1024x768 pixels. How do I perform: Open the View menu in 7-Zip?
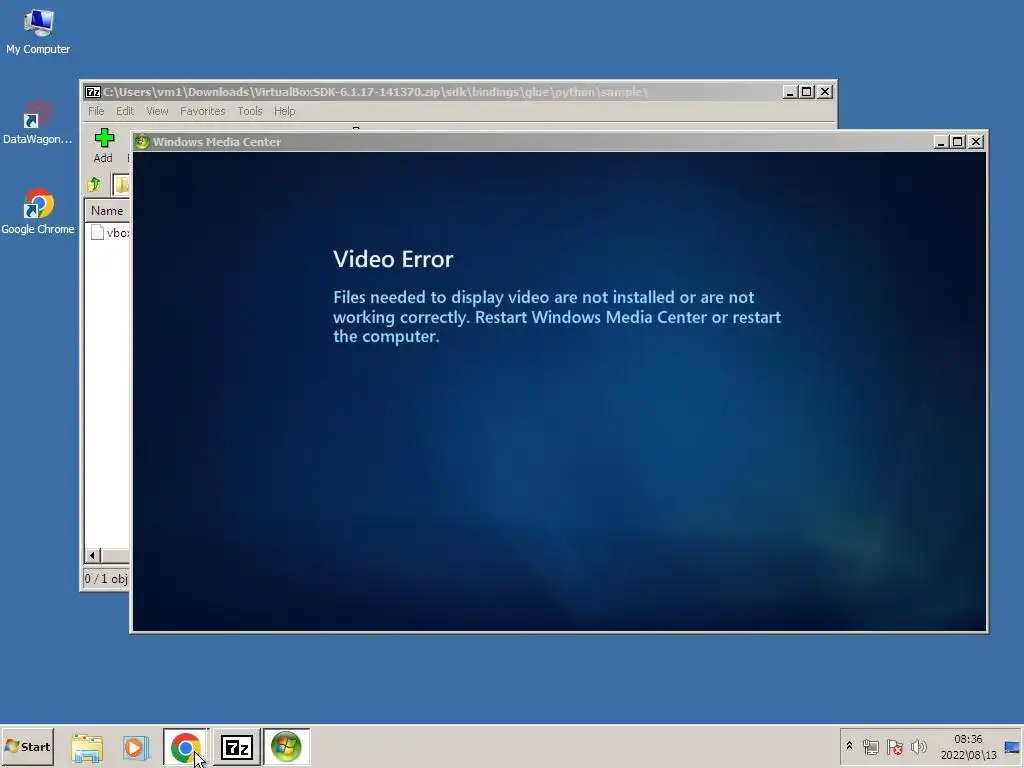tap(157, 111)
